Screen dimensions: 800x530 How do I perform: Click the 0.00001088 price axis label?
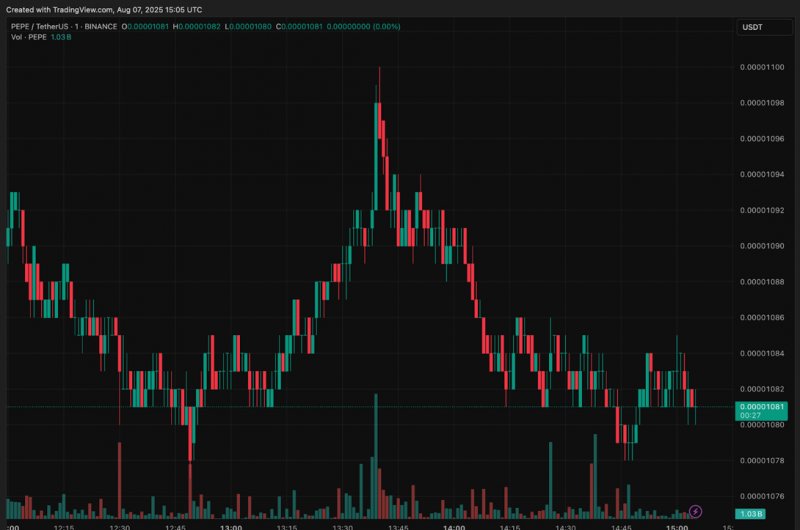point(762,282)
